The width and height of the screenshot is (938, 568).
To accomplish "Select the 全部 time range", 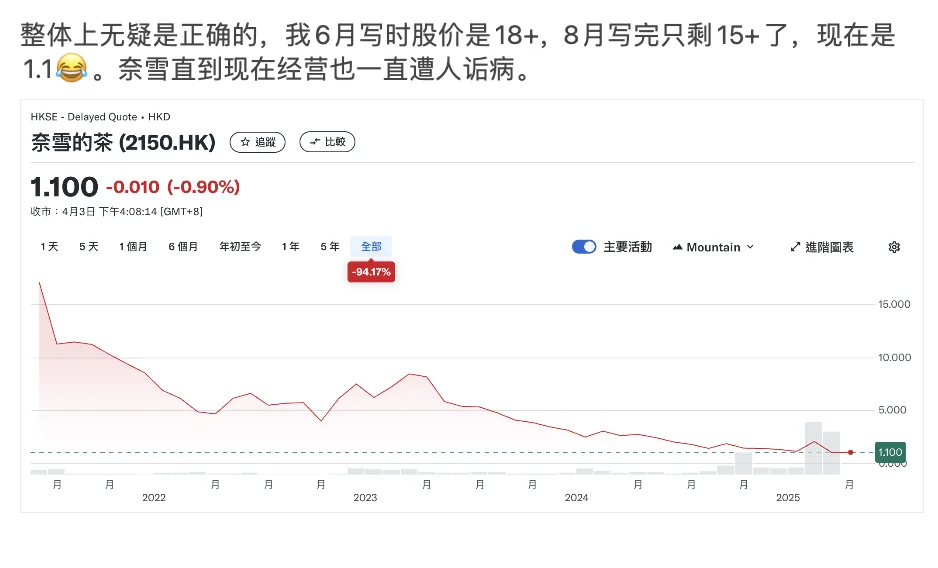I will (371, 247).
